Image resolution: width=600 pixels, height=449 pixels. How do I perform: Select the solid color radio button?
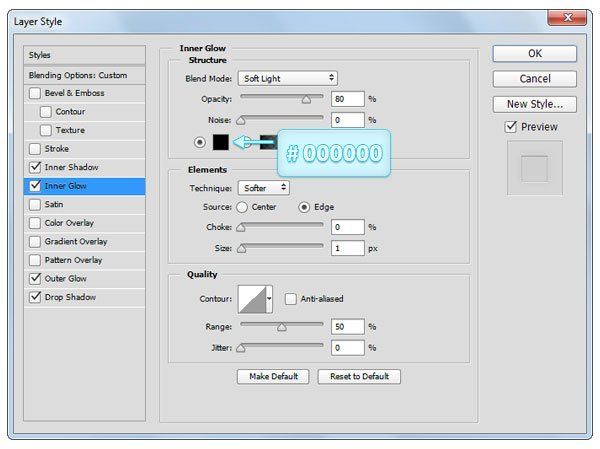pyautogui.click(x=199, y=142)
